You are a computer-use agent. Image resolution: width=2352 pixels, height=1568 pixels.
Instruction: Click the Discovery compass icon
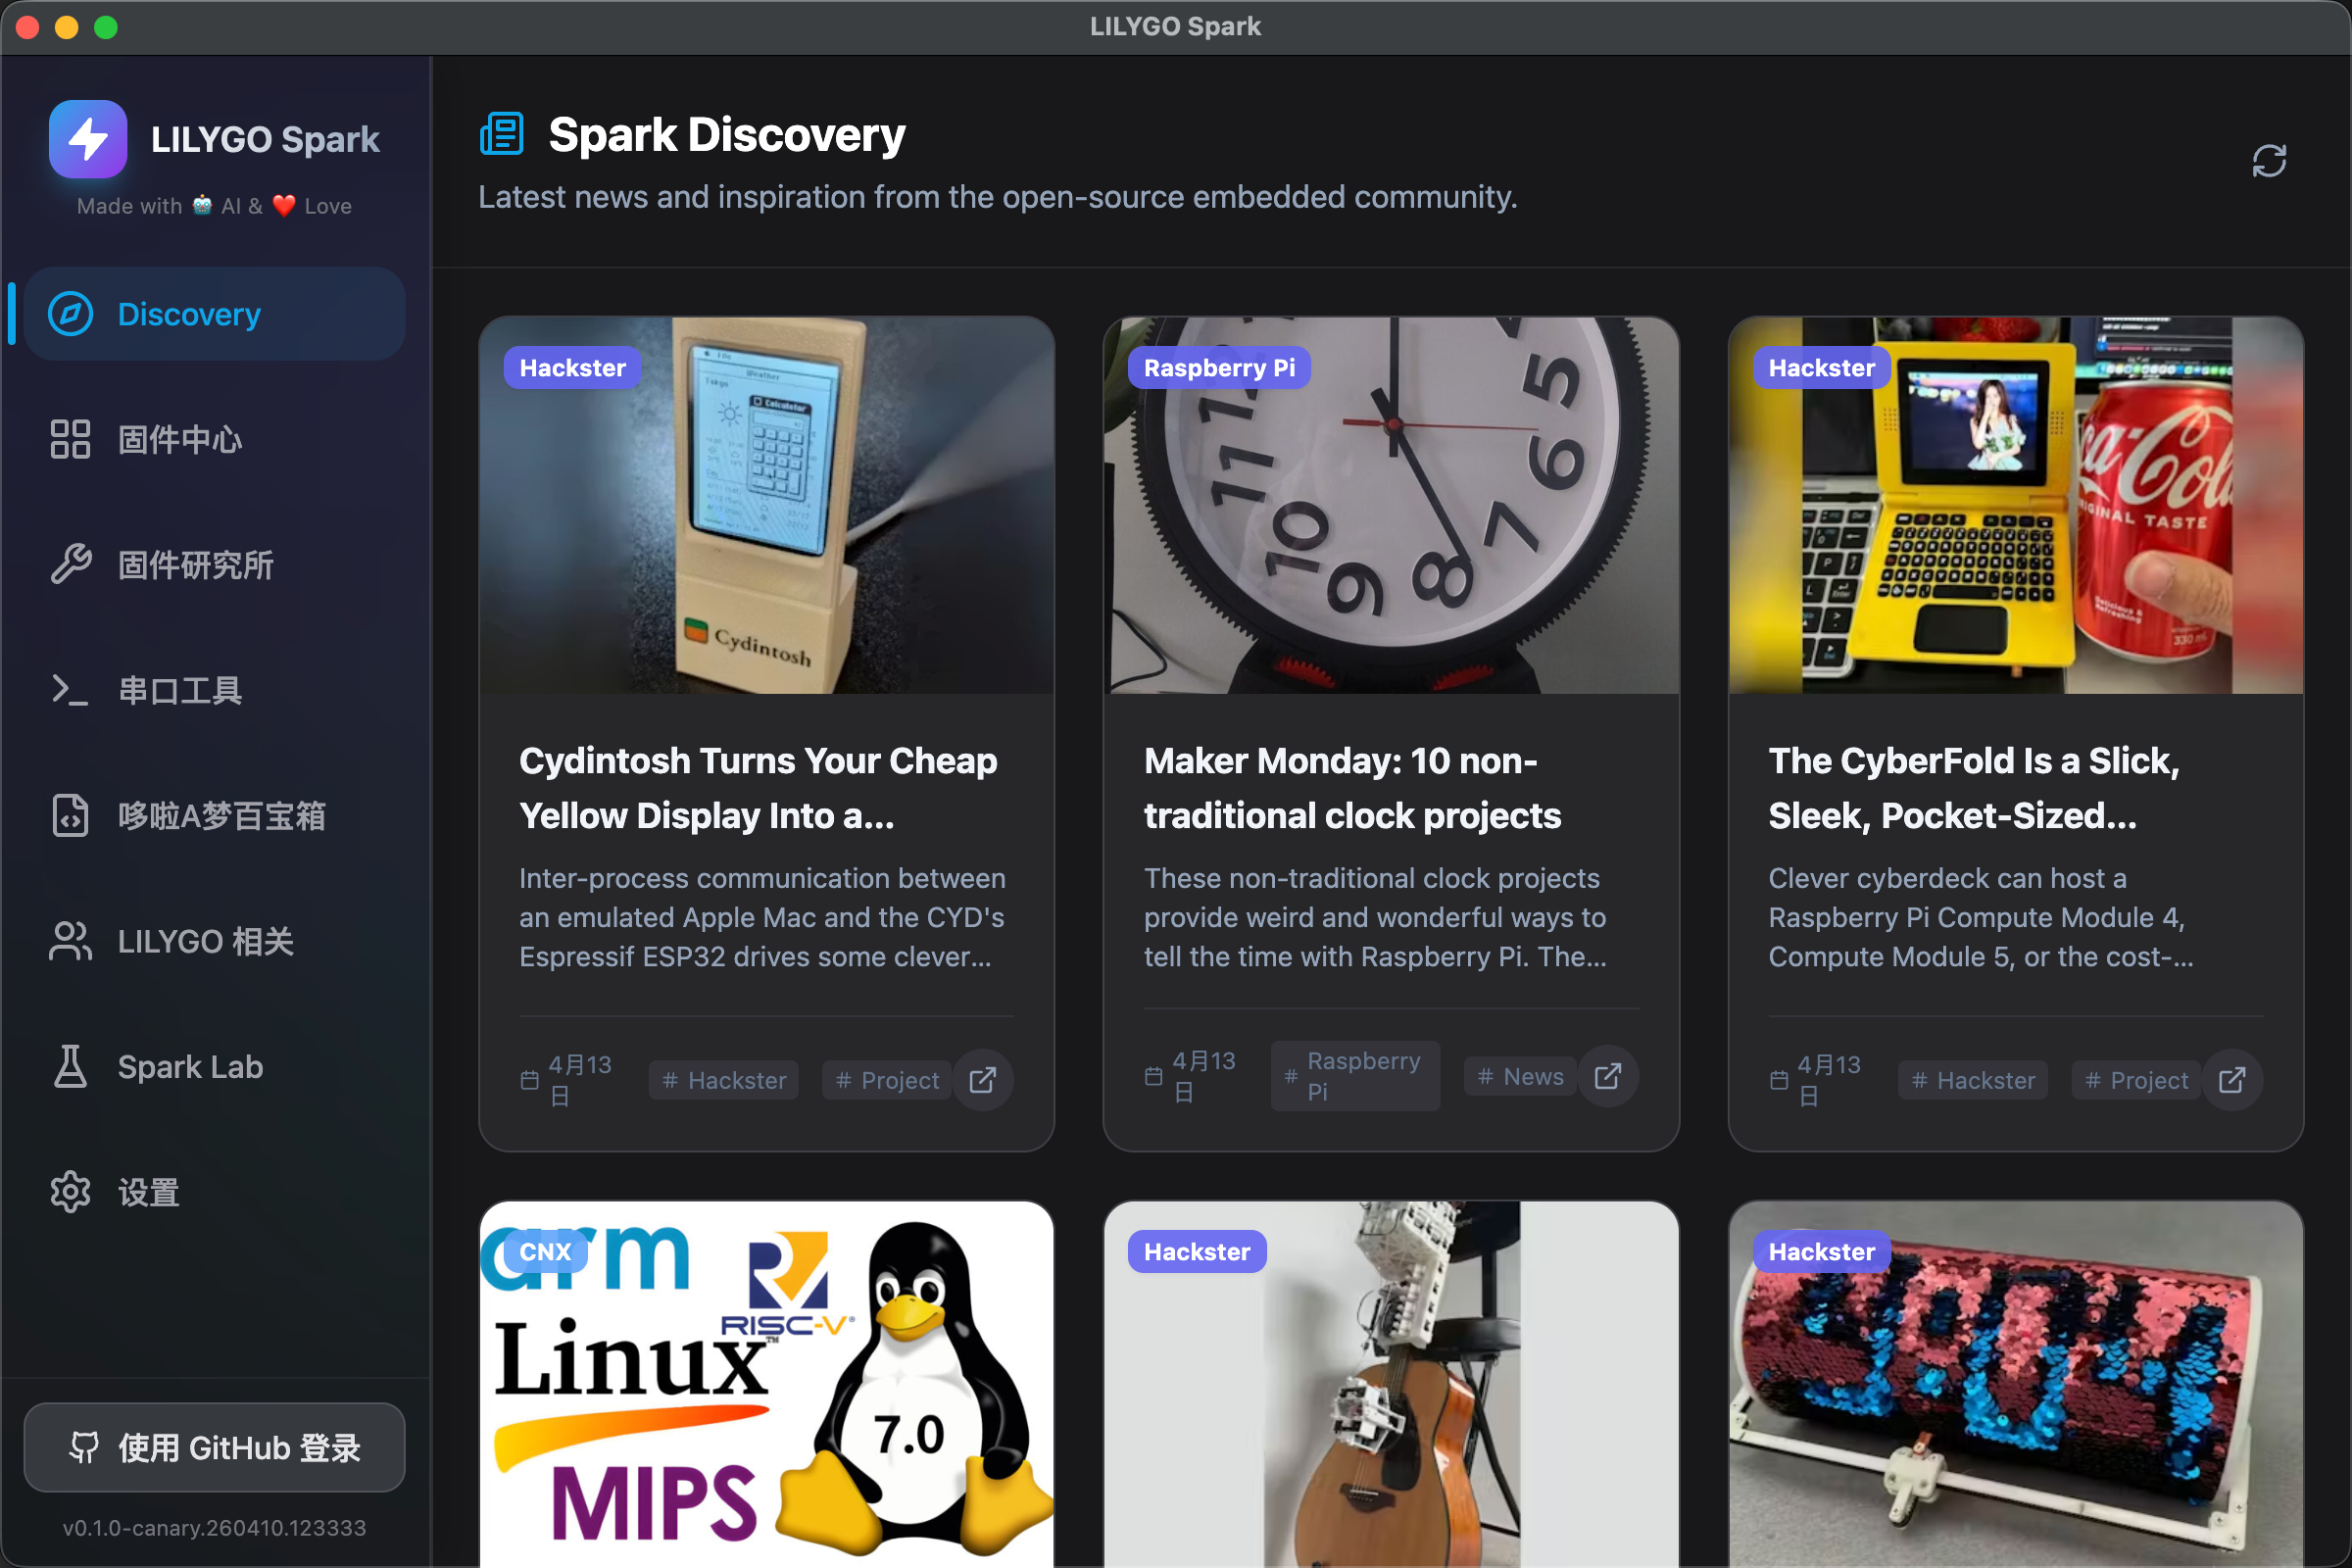pos(71,314)
